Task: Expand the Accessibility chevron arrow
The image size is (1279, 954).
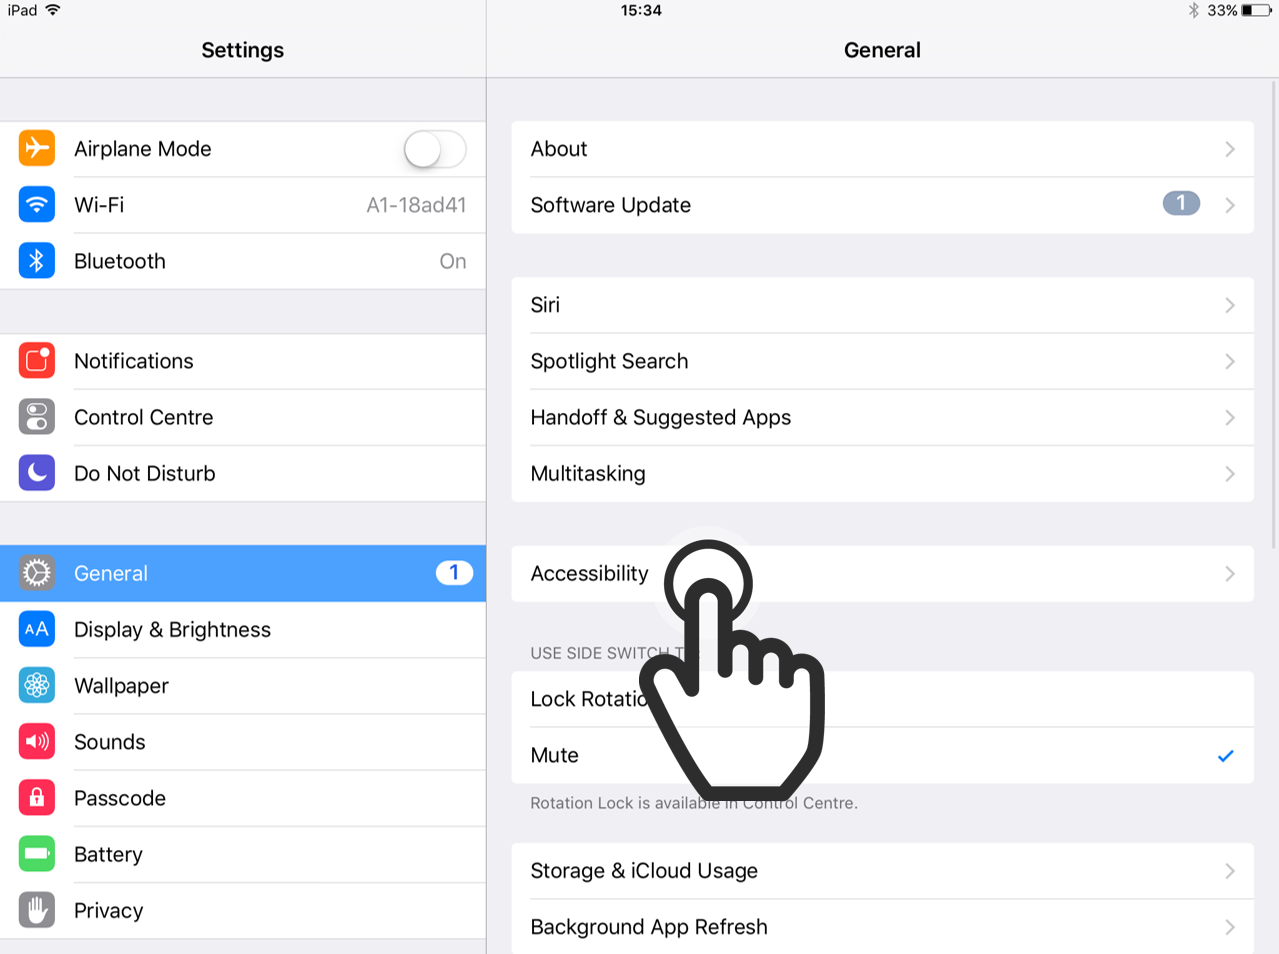Action: [x=1230, y=573]
